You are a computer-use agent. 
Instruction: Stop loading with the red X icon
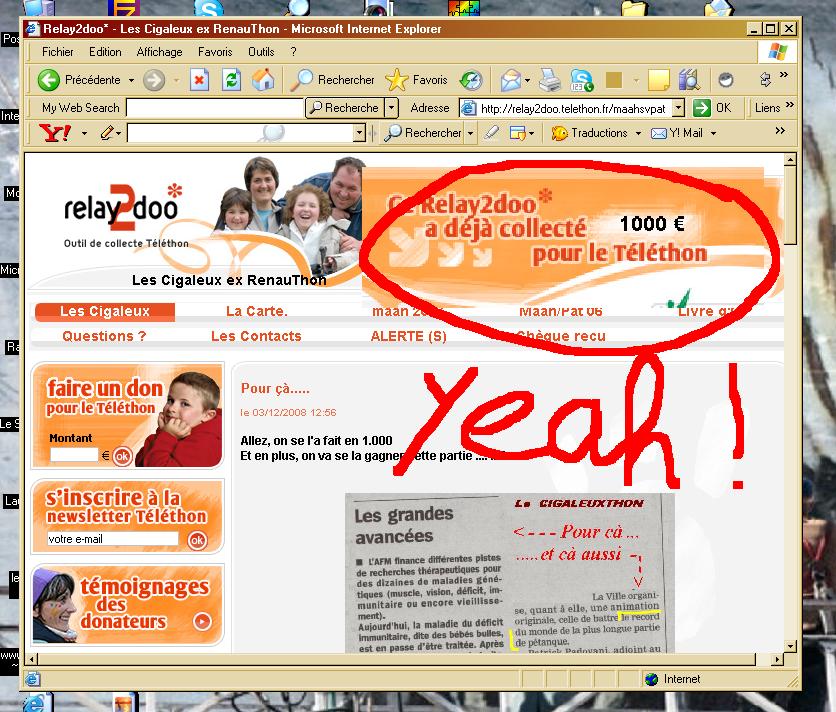pos(199,80)
